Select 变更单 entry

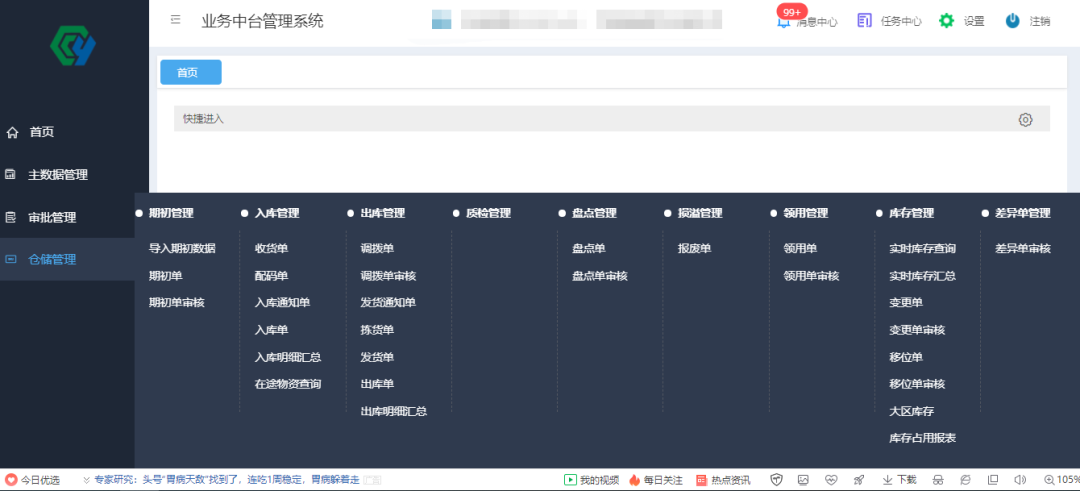[906, 302]
